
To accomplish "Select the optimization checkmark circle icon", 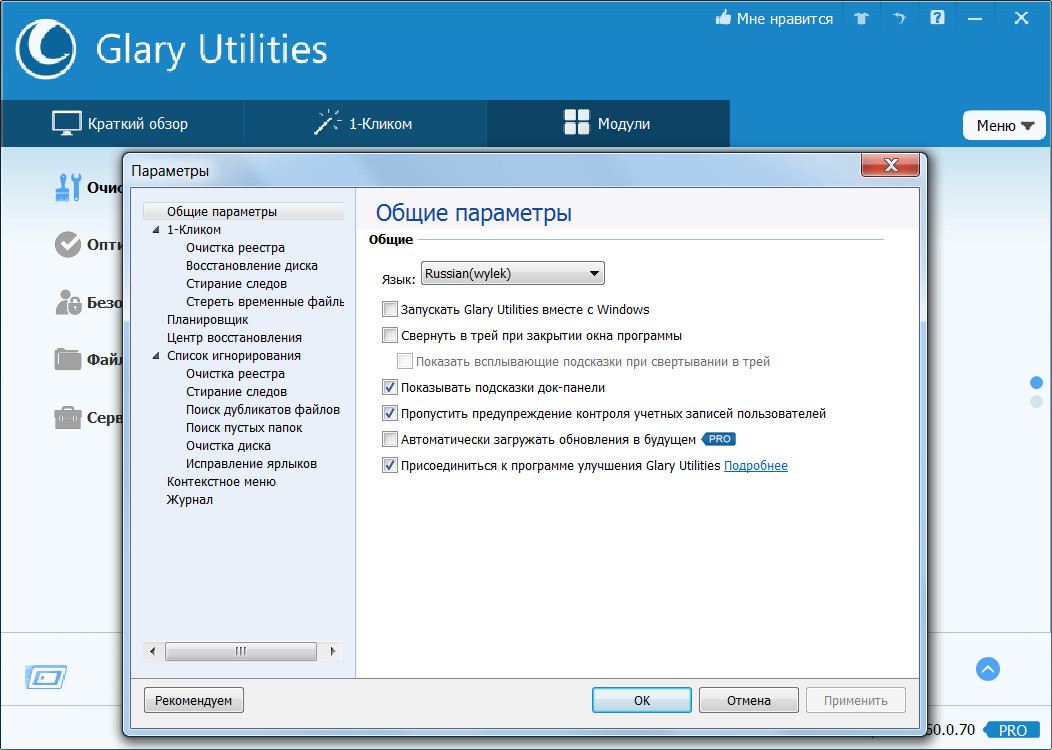I will [68, 245].
